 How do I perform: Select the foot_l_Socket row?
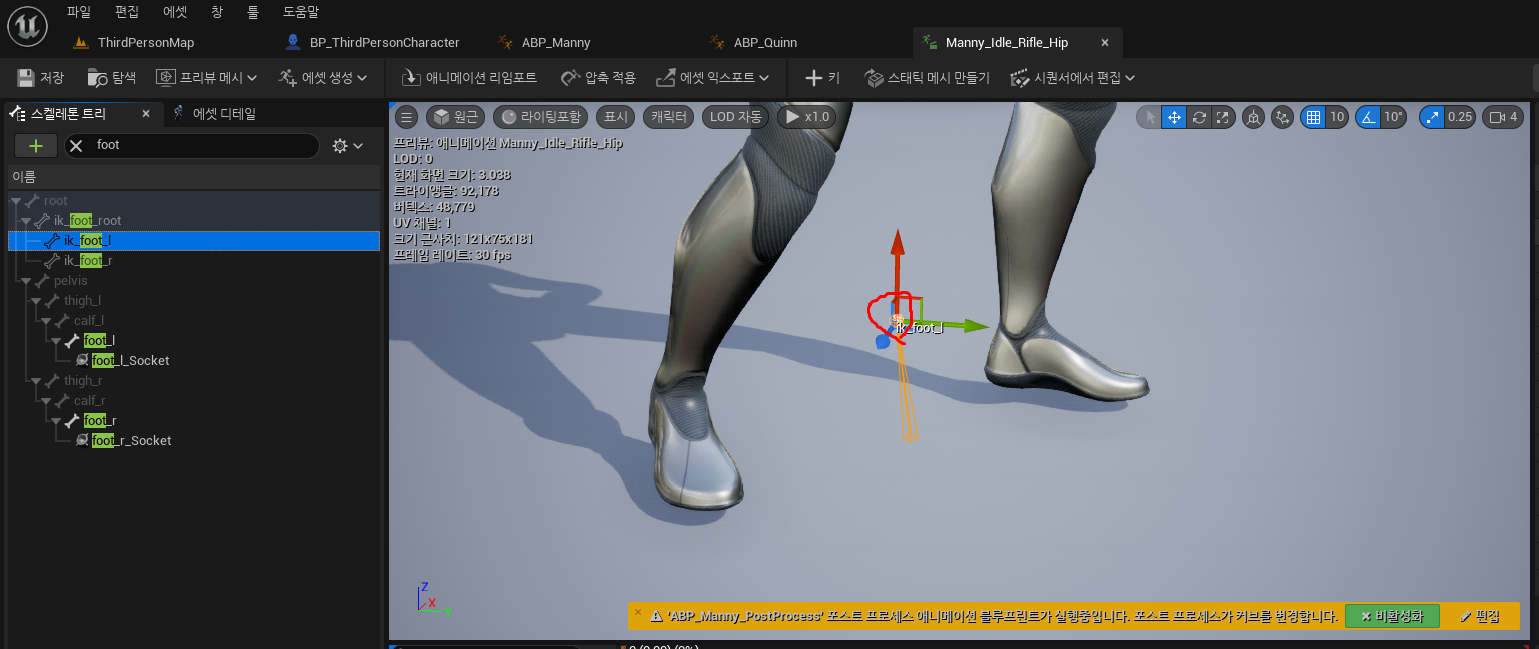tap(193, 360)
